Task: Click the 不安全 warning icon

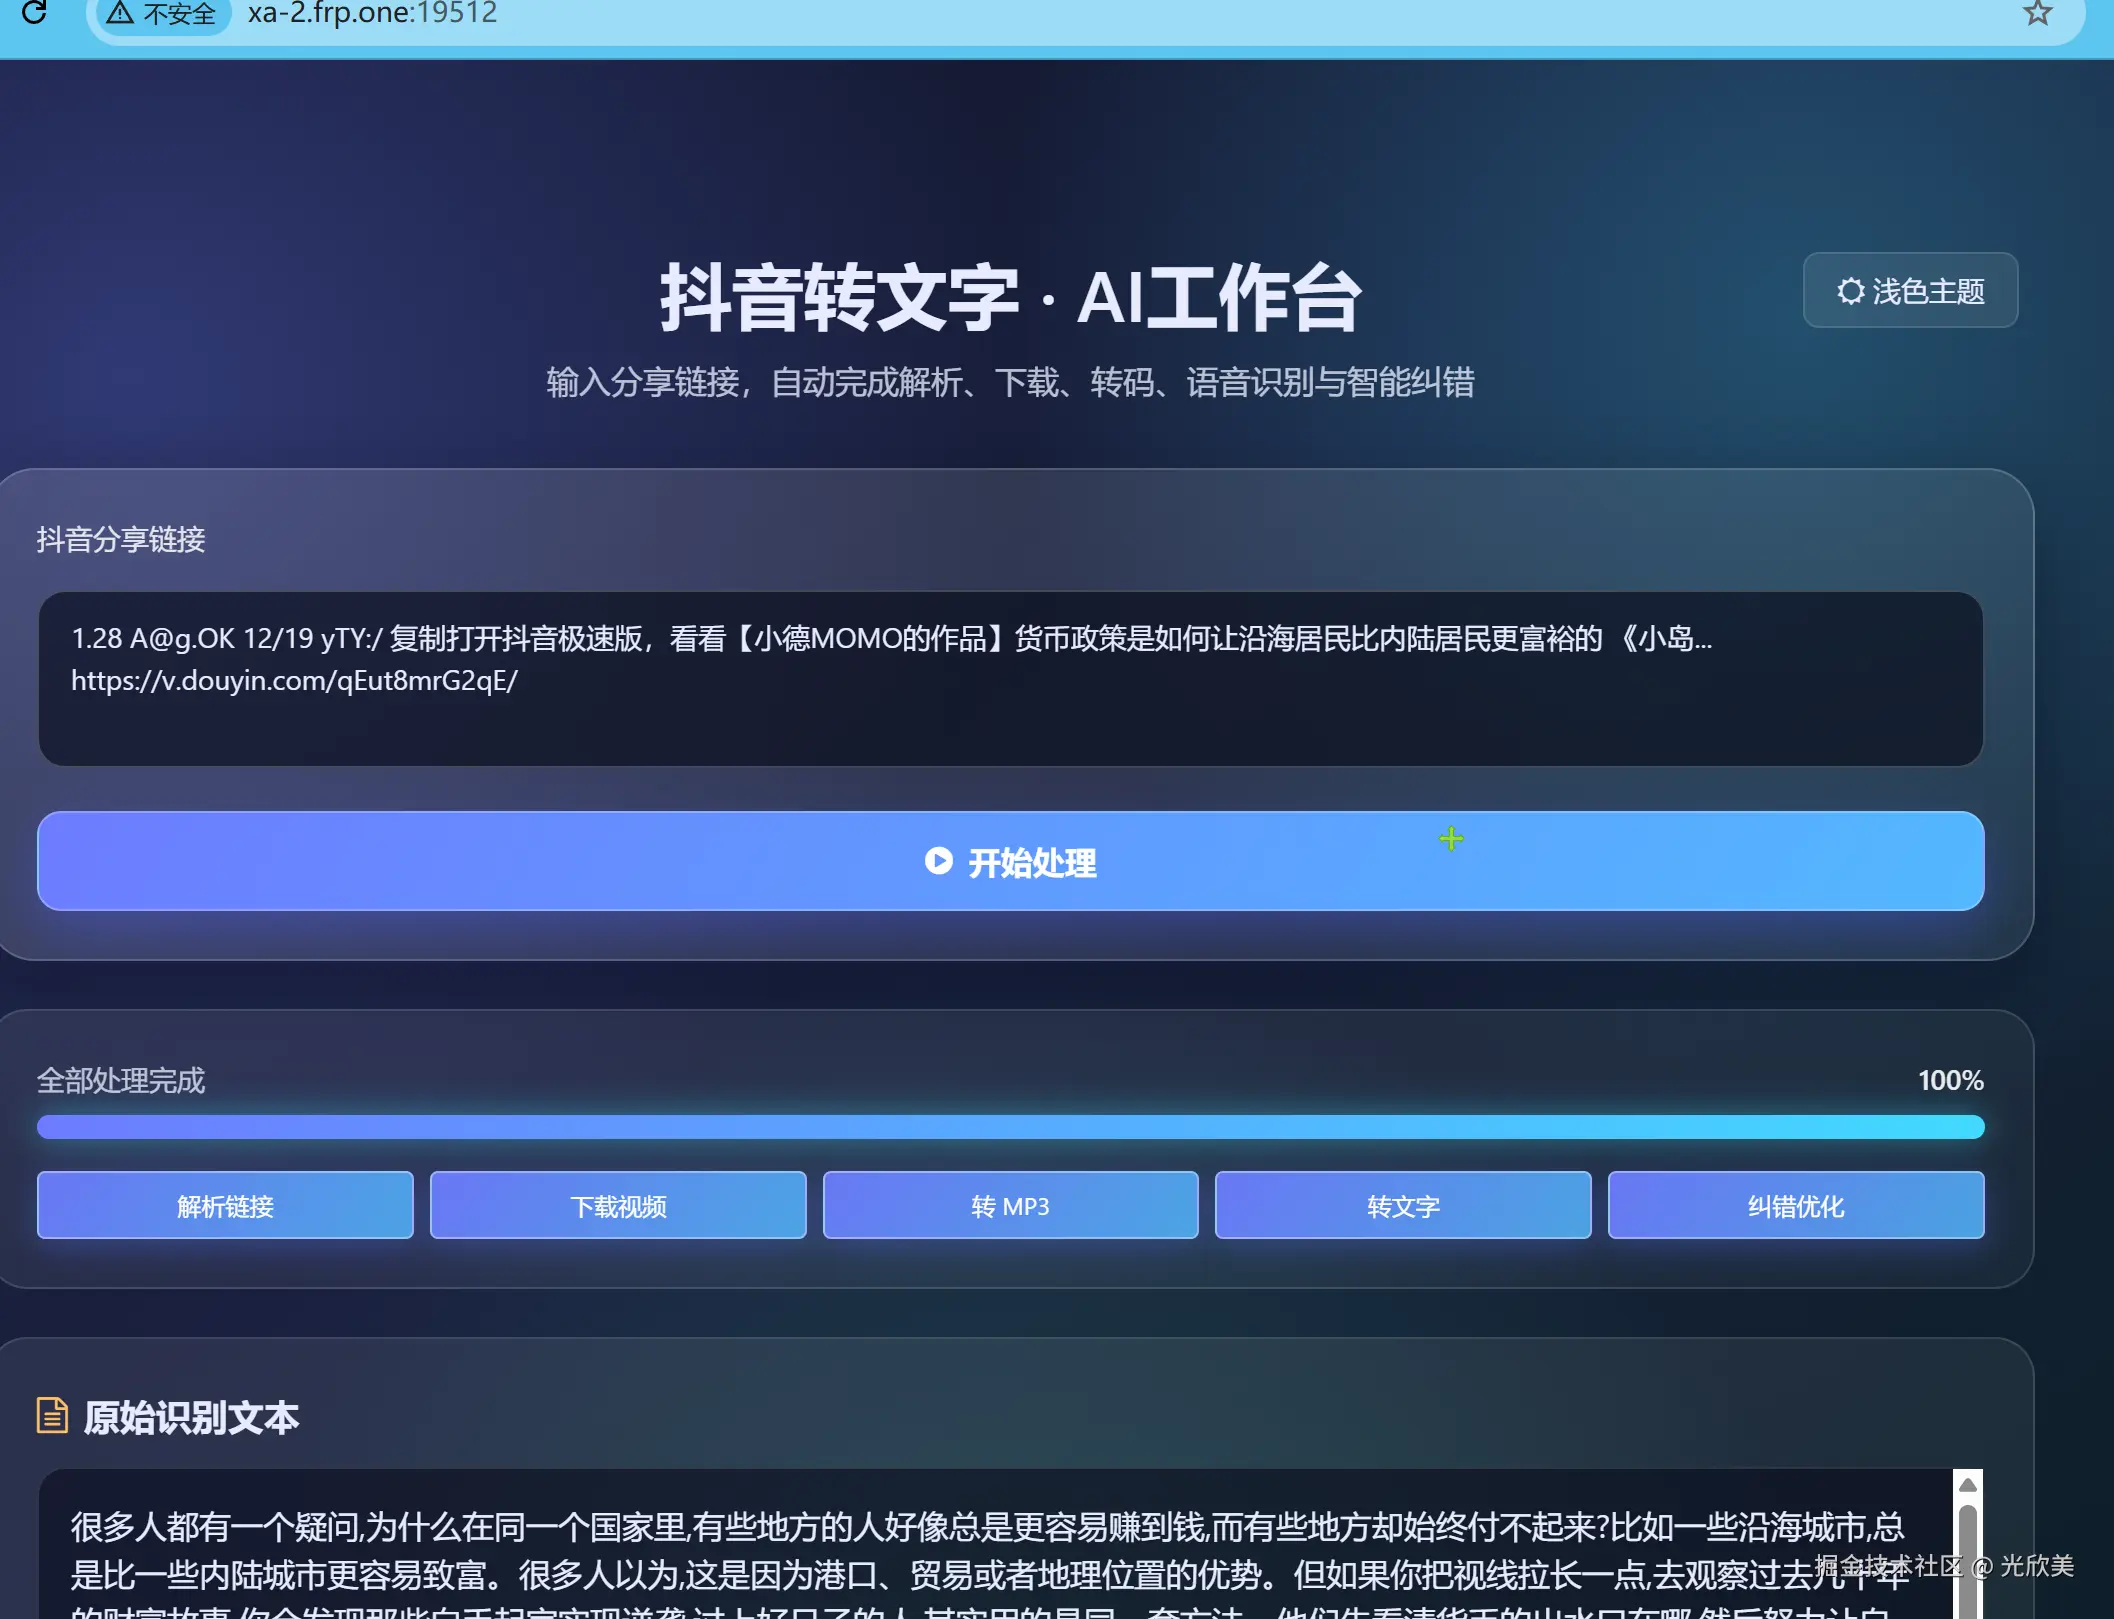Action: pos(120,12)
